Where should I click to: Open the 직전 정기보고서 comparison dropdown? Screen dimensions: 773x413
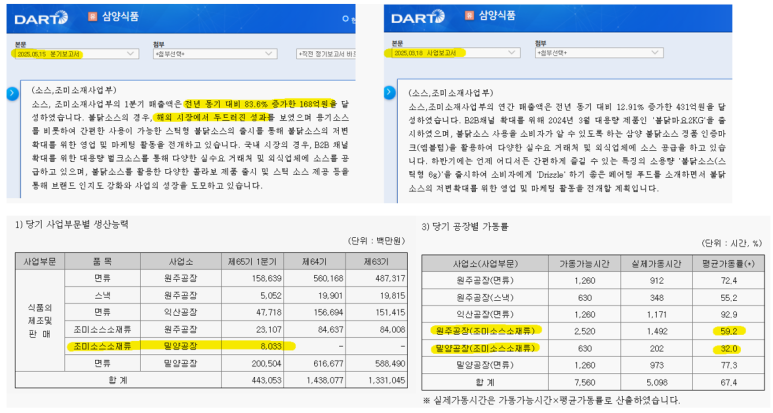click(326, 54)
